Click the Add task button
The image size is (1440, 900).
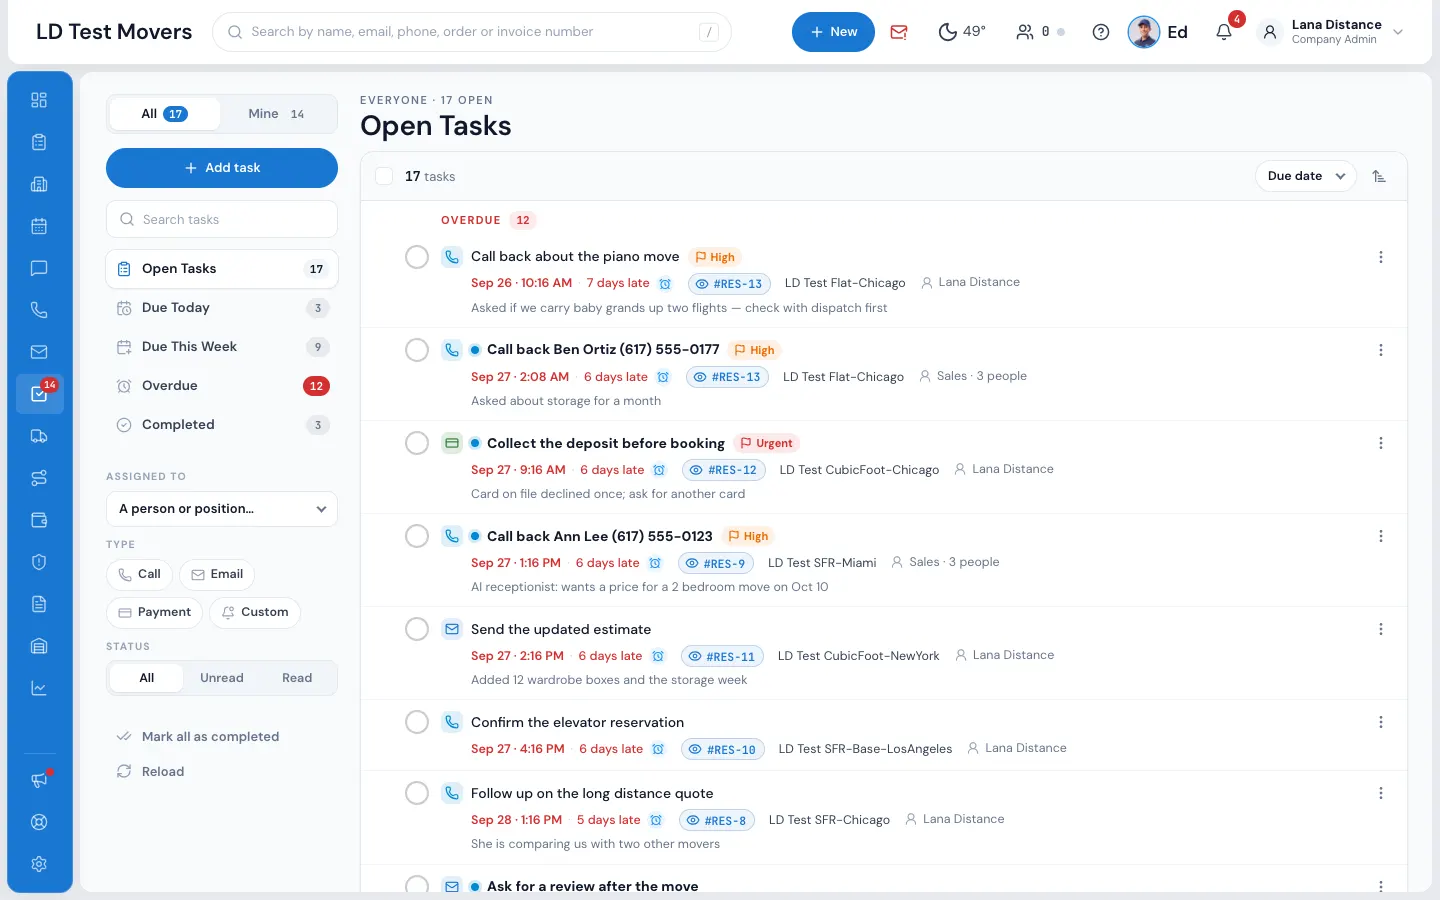222,168
